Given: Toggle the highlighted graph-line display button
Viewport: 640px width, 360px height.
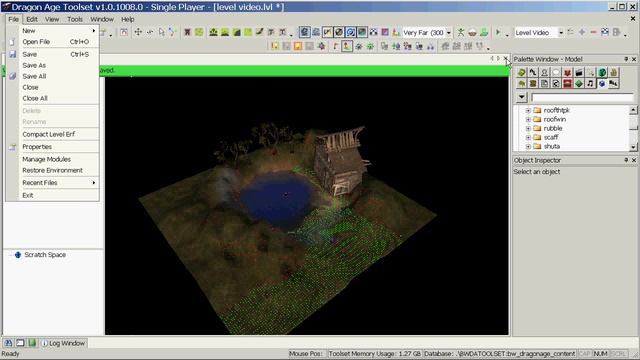Looking at the screenshot, I should (327, 32).
